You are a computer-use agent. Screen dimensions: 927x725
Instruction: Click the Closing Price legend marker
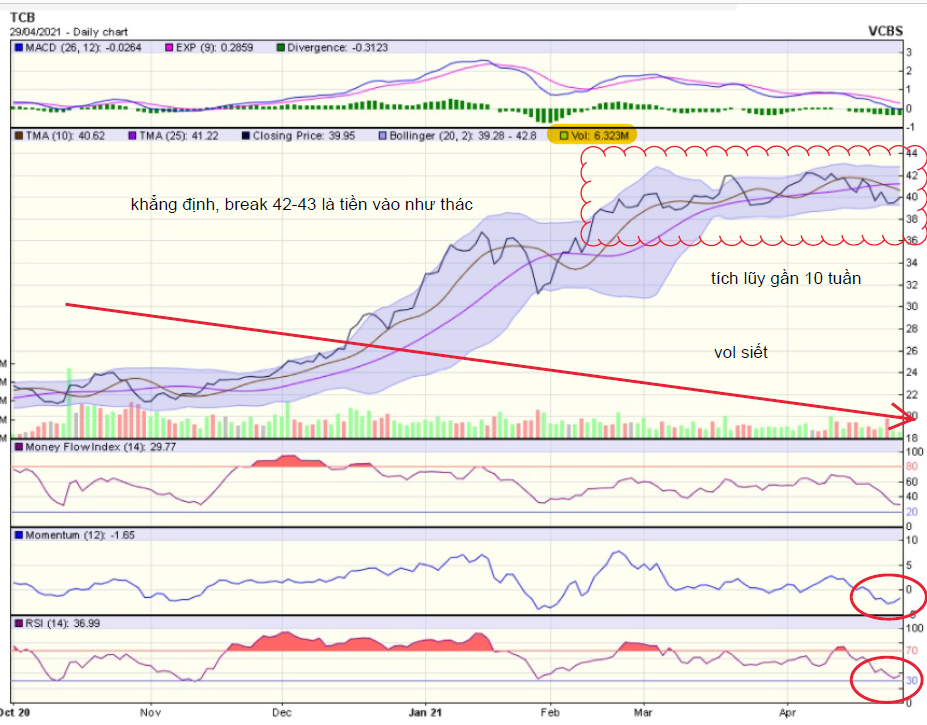[x=246, y=135]
